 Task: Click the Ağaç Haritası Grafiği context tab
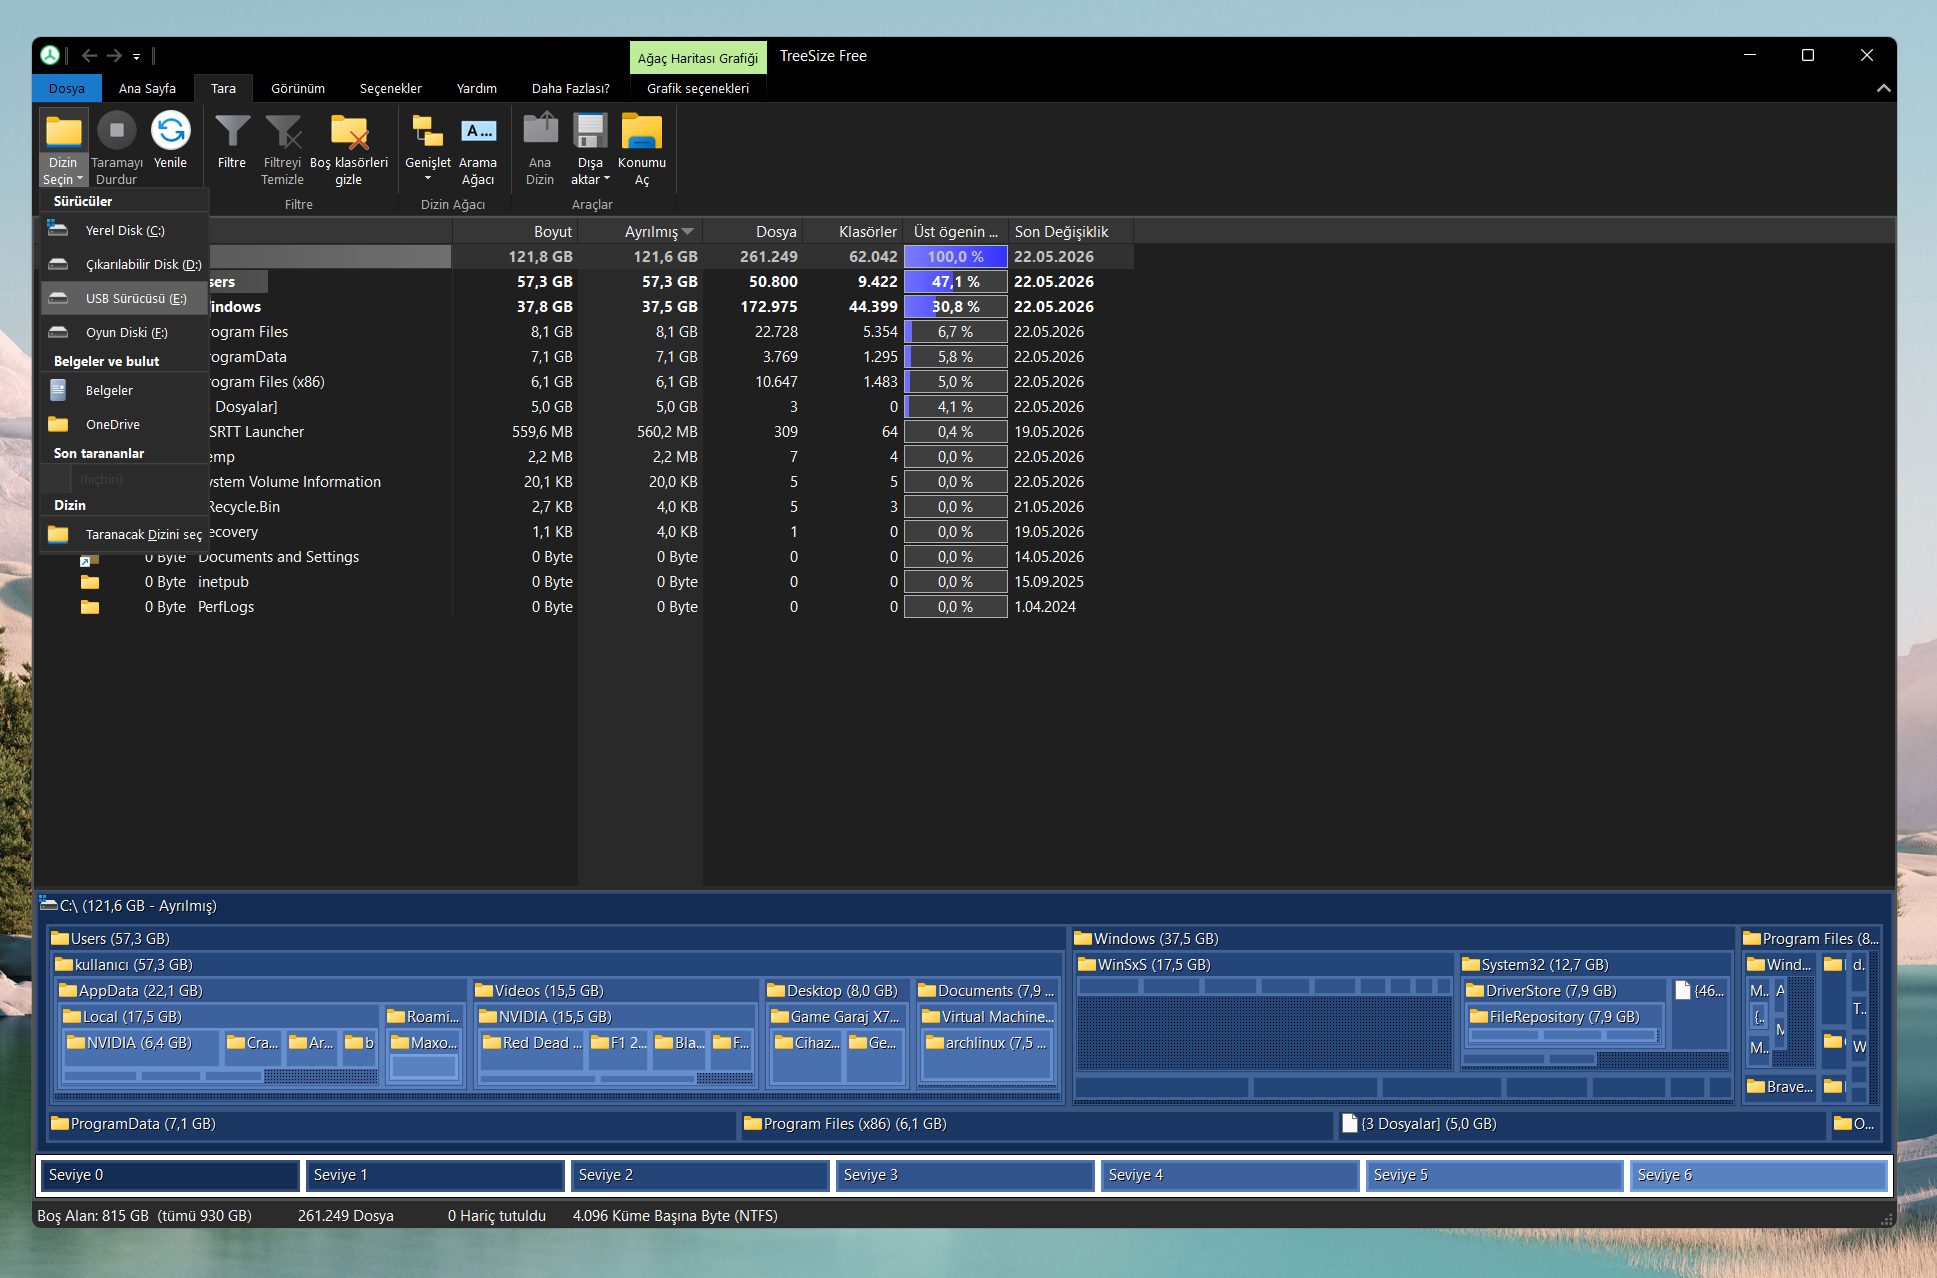698,58
